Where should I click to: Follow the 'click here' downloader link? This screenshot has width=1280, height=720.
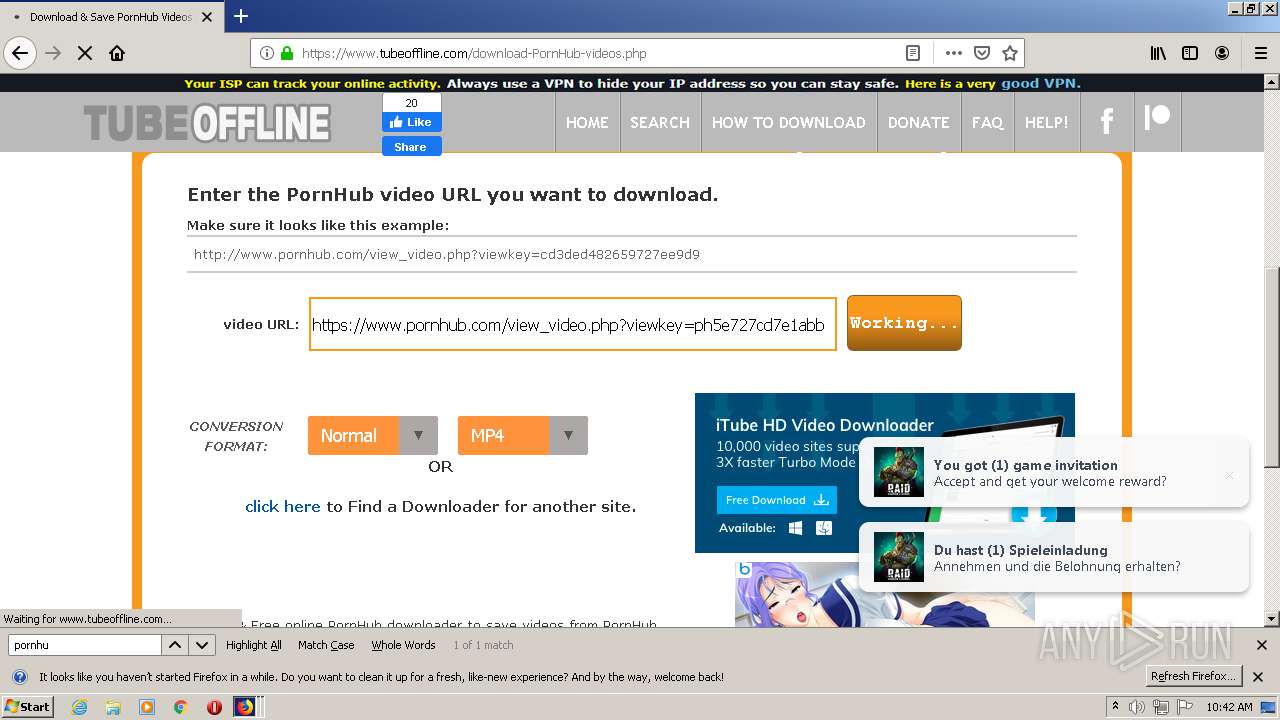coord(283,507)
